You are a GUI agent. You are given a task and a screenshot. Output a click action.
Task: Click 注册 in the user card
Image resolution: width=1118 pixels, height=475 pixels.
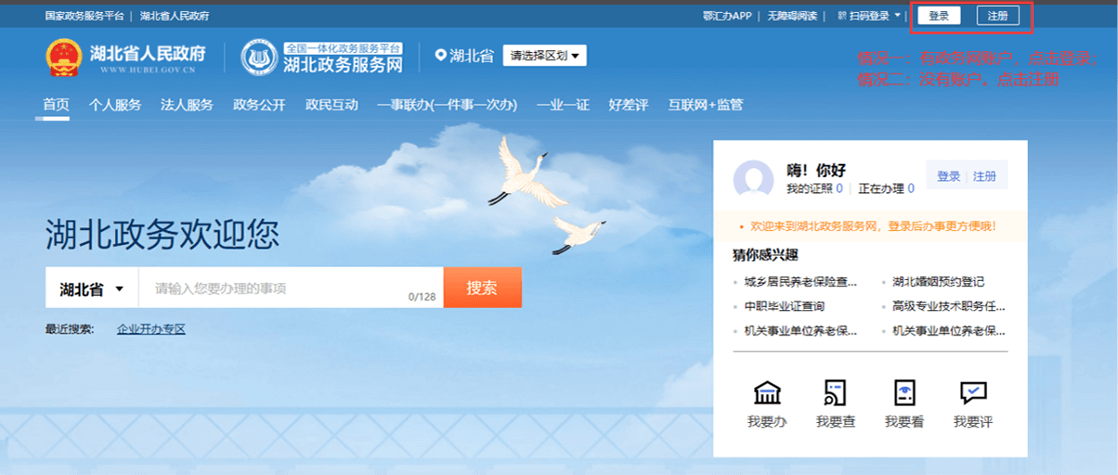985,176
